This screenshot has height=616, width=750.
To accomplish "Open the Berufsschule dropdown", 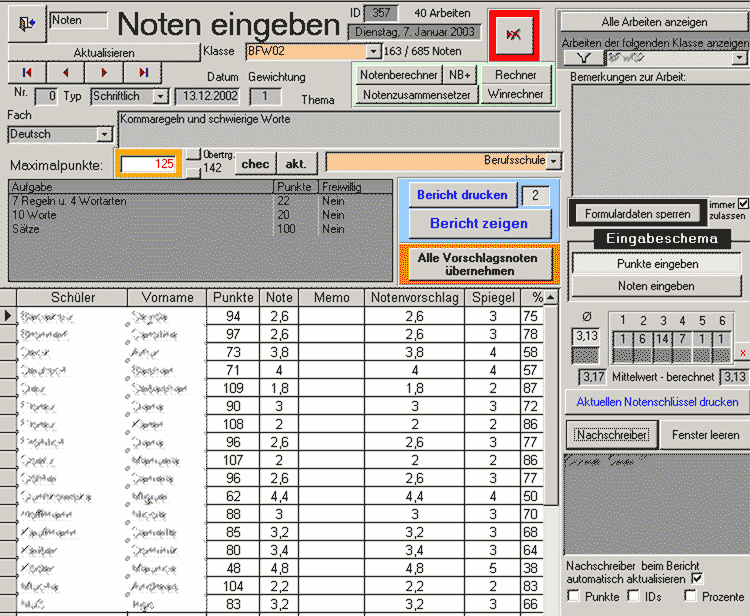I will [553, 161].
